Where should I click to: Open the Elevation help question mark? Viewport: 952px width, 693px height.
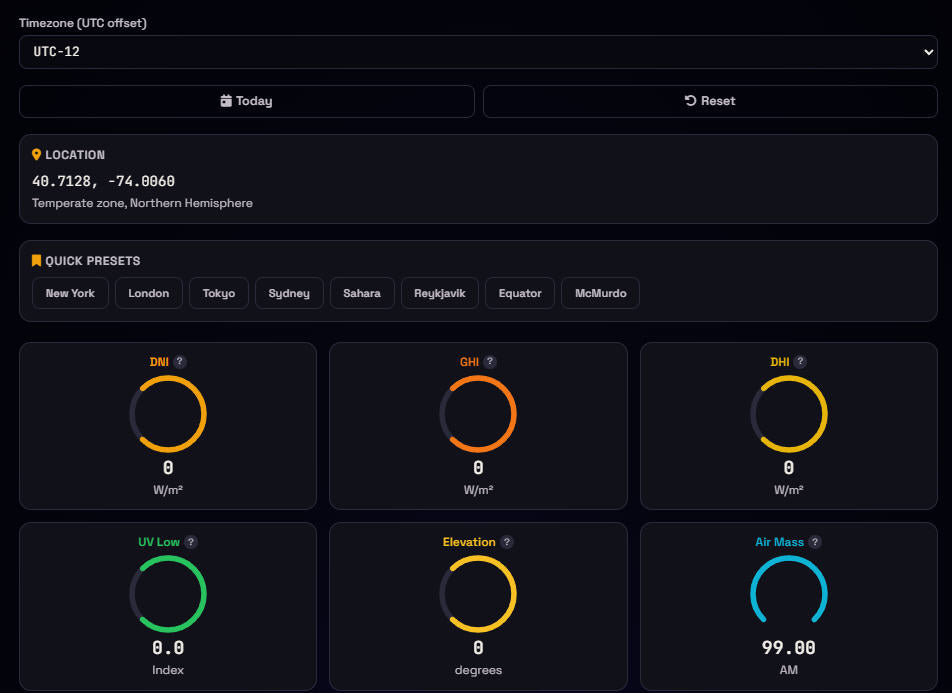pos(507,542)
